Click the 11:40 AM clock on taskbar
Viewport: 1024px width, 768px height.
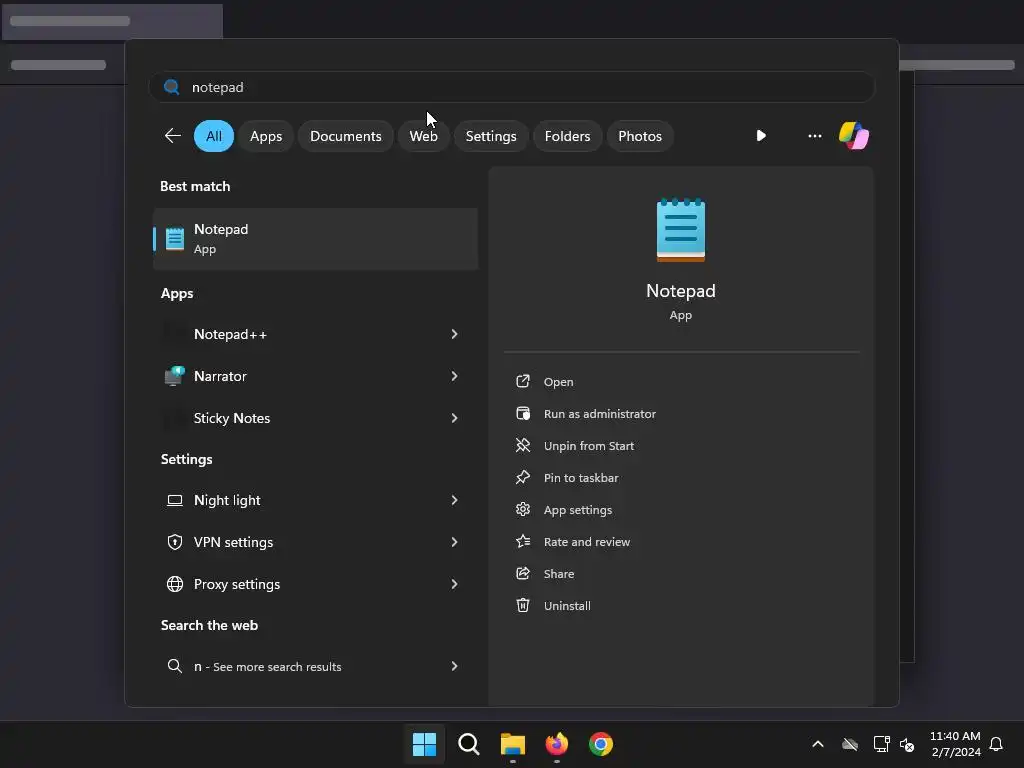[955, 736]
